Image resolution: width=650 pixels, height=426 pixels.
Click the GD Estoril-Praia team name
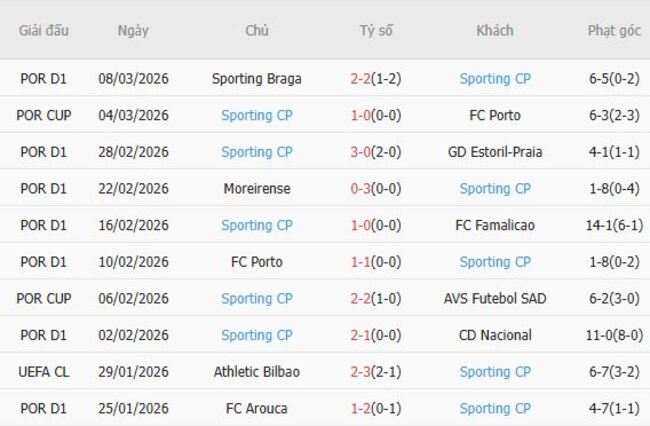click(495, 152)
